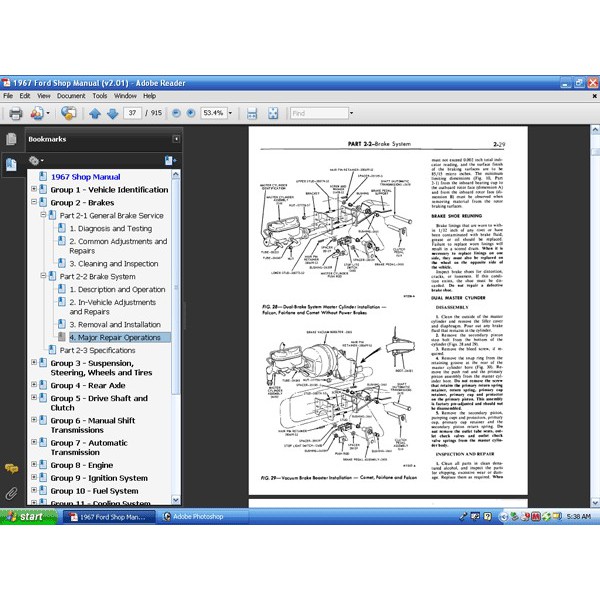Expand Group 8 - Engine node

[x=34, y=464]
